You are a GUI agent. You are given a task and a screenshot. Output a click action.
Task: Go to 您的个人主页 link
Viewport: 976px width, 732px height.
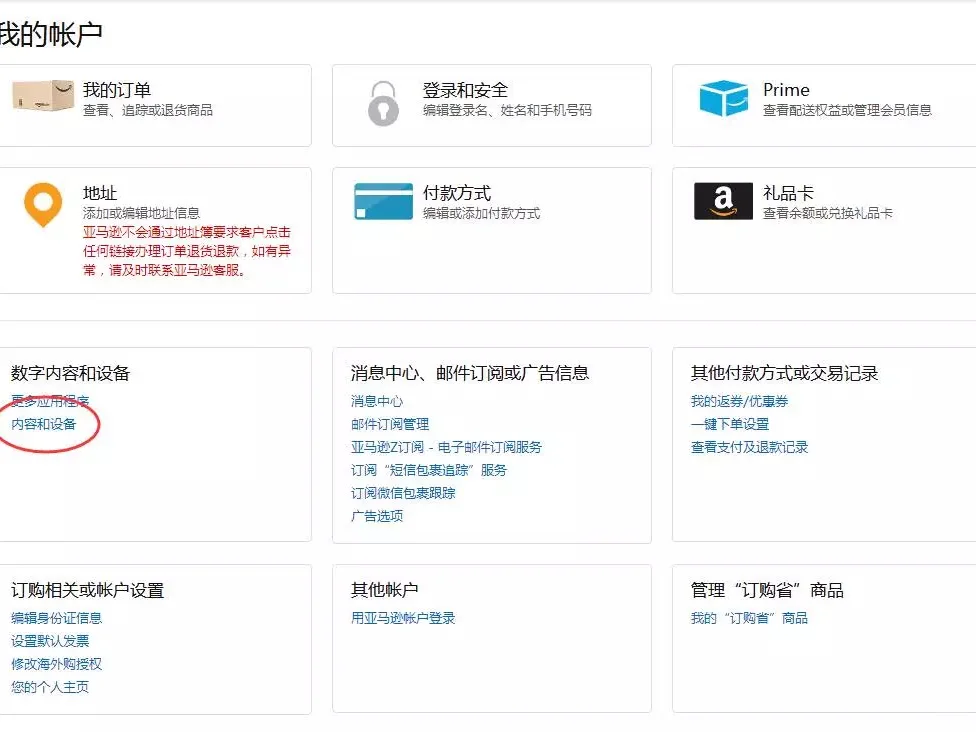pos(50,687)
